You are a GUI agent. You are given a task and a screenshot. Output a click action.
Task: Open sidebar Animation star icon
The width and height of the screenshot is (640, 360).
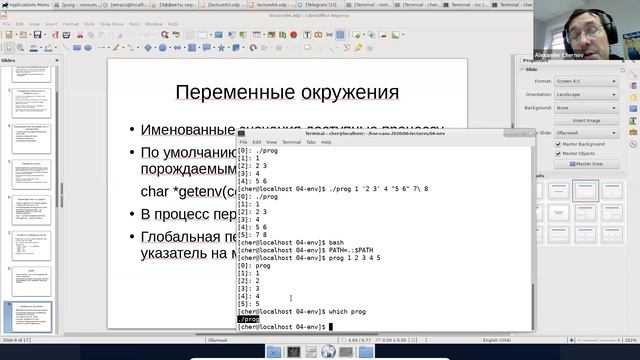pos(633,98)
